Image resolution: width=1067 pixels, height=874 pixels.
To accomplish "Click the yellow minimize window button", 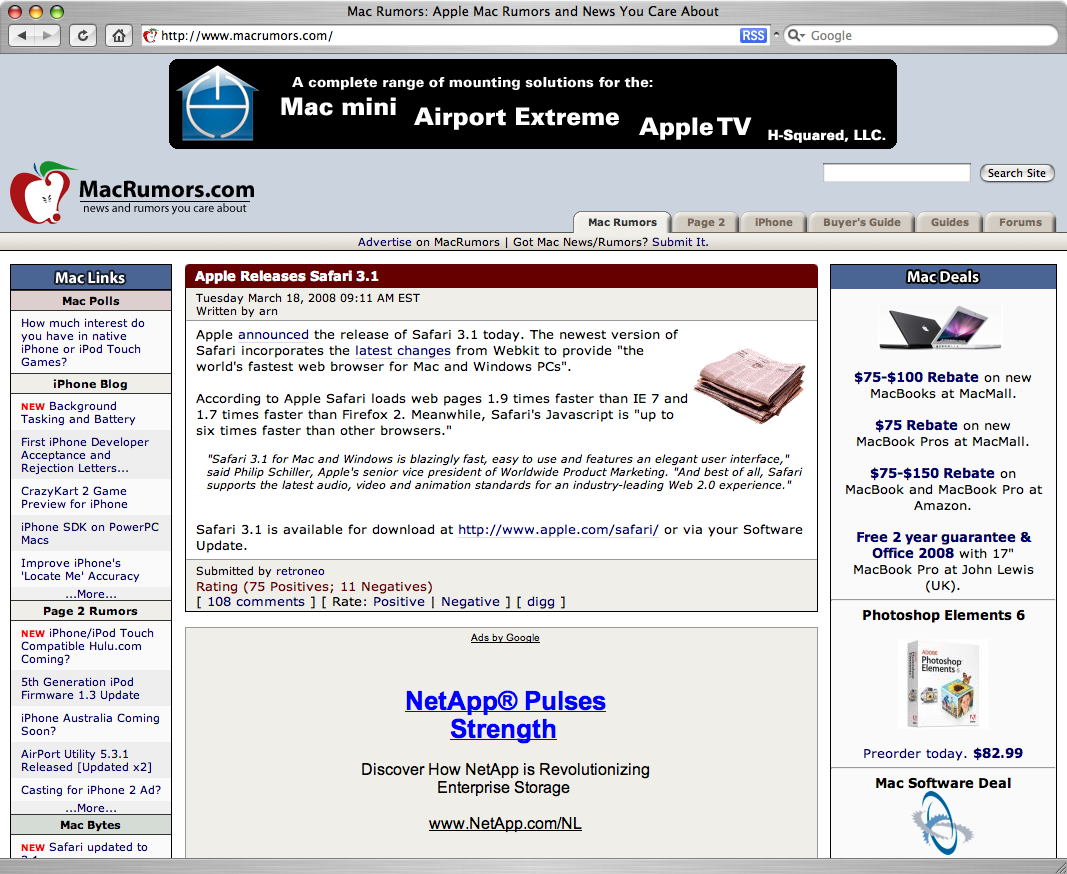I will click(36, 12).
